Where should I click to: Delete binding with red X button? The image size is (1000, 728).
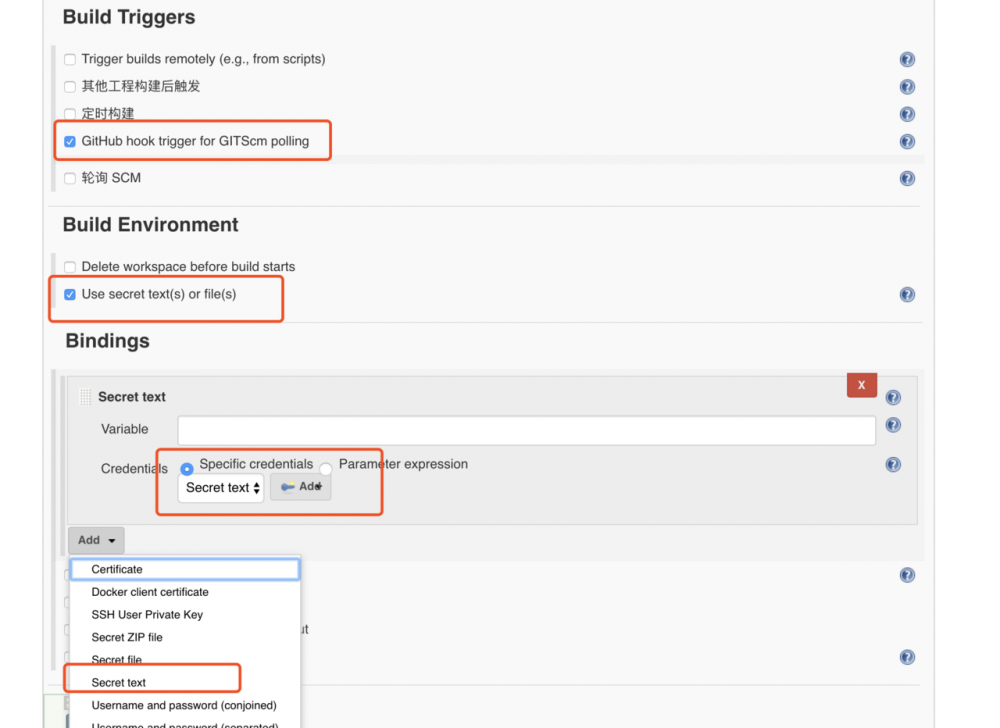[861, 385]
